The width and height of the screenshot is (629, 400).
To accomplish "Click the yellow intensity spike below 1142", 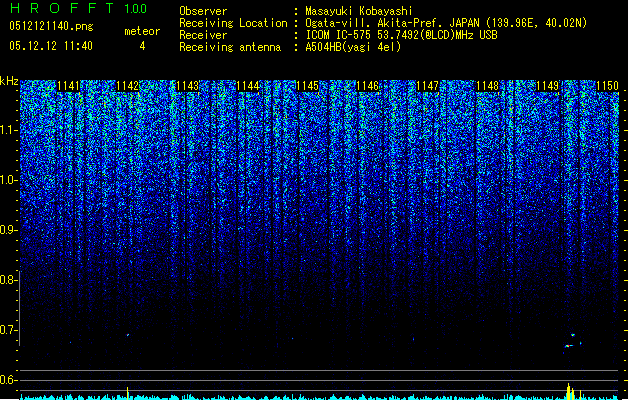I will 128,393.
